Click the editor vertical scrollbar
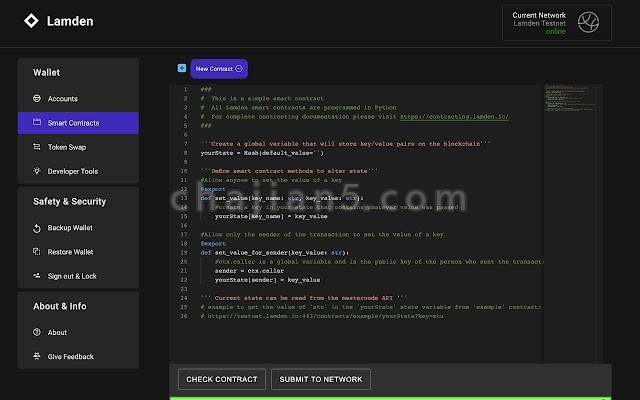 (x=599, y=224)
